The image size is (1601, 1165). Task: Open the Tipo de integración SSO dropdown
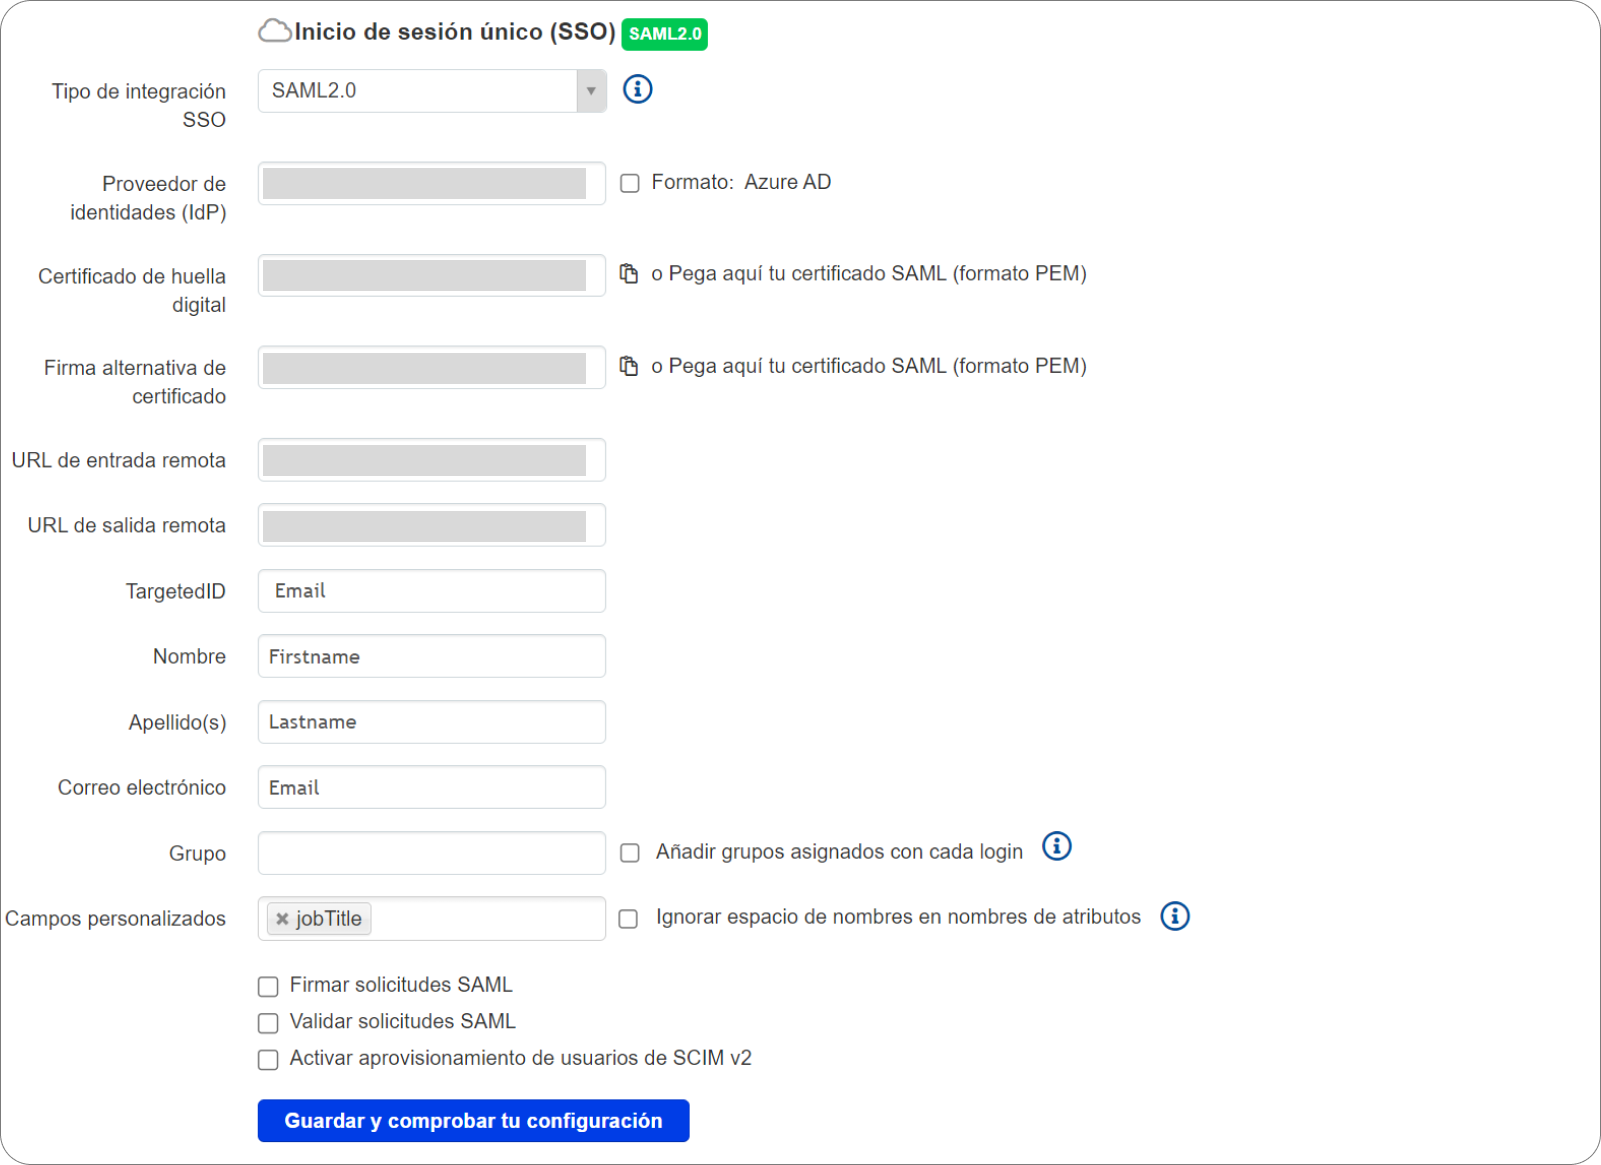[x=432, y=91]
